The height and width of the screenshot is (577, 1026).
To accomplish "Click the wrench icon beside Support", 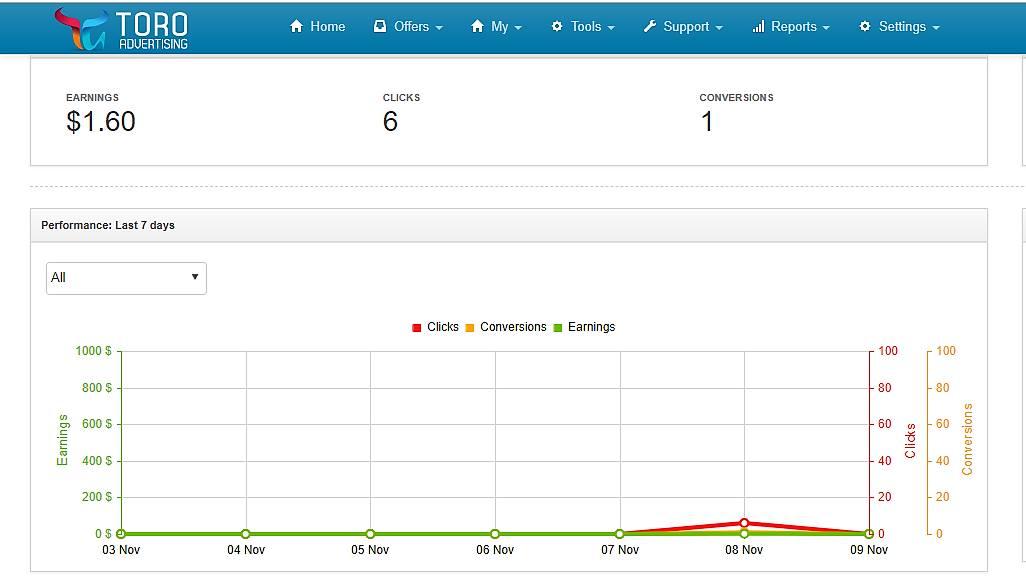I will pyautogui.click(x=649, y=26).
